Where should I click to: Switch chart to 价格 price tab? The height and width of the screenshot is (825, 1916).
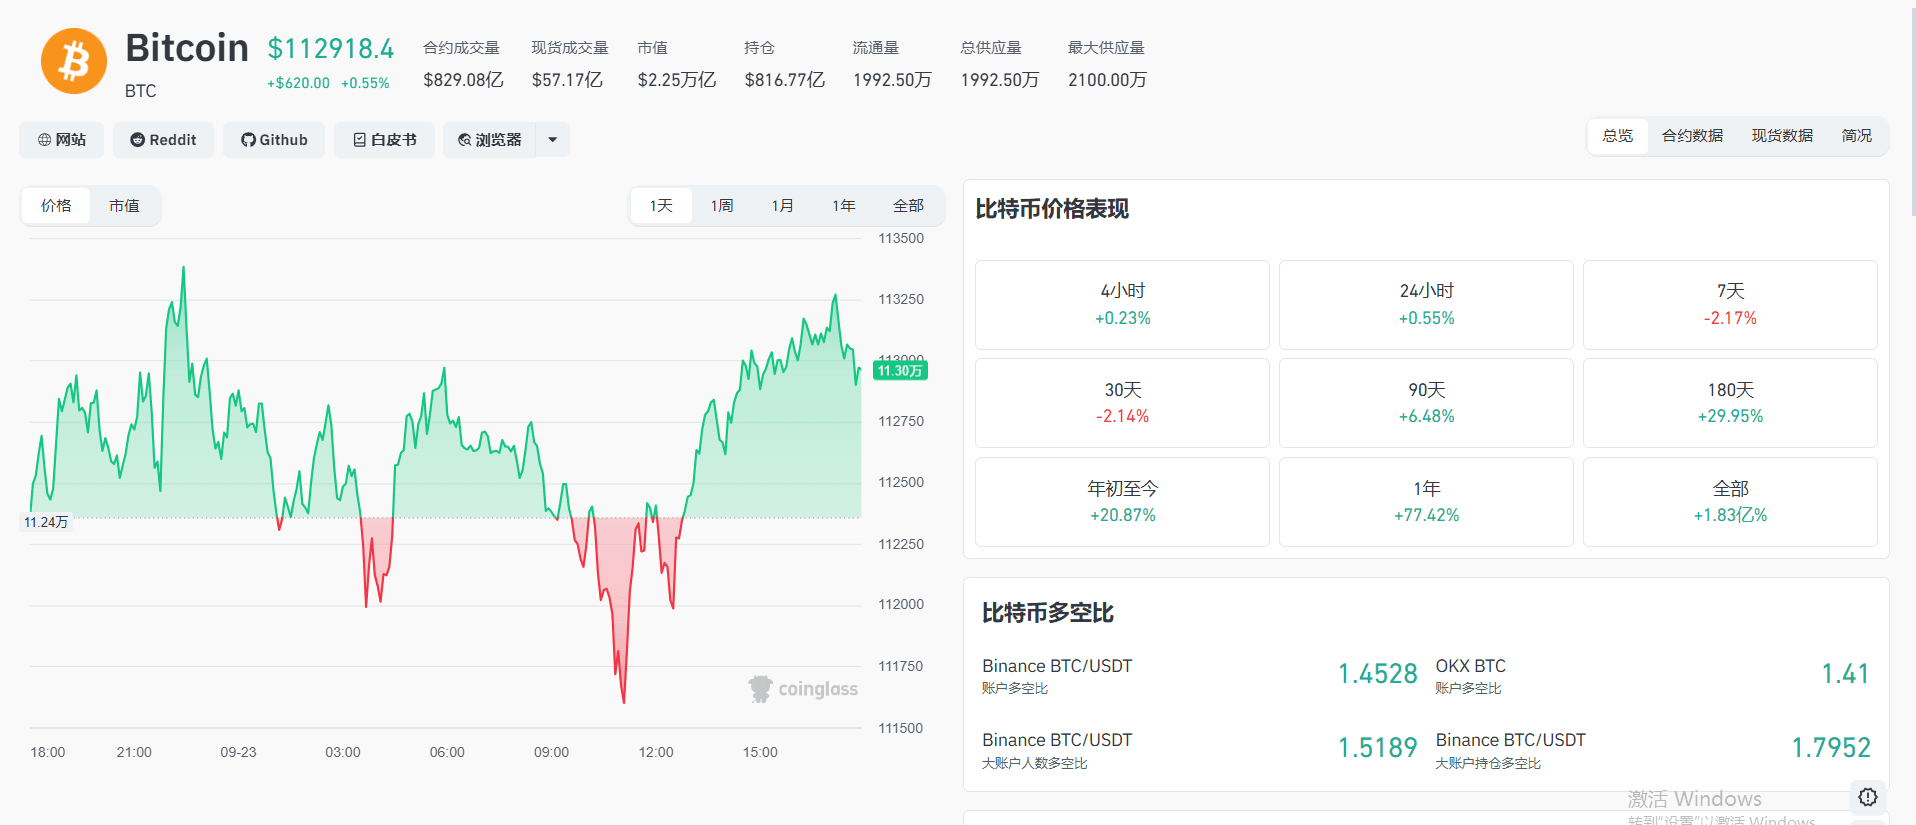point(56,205)
